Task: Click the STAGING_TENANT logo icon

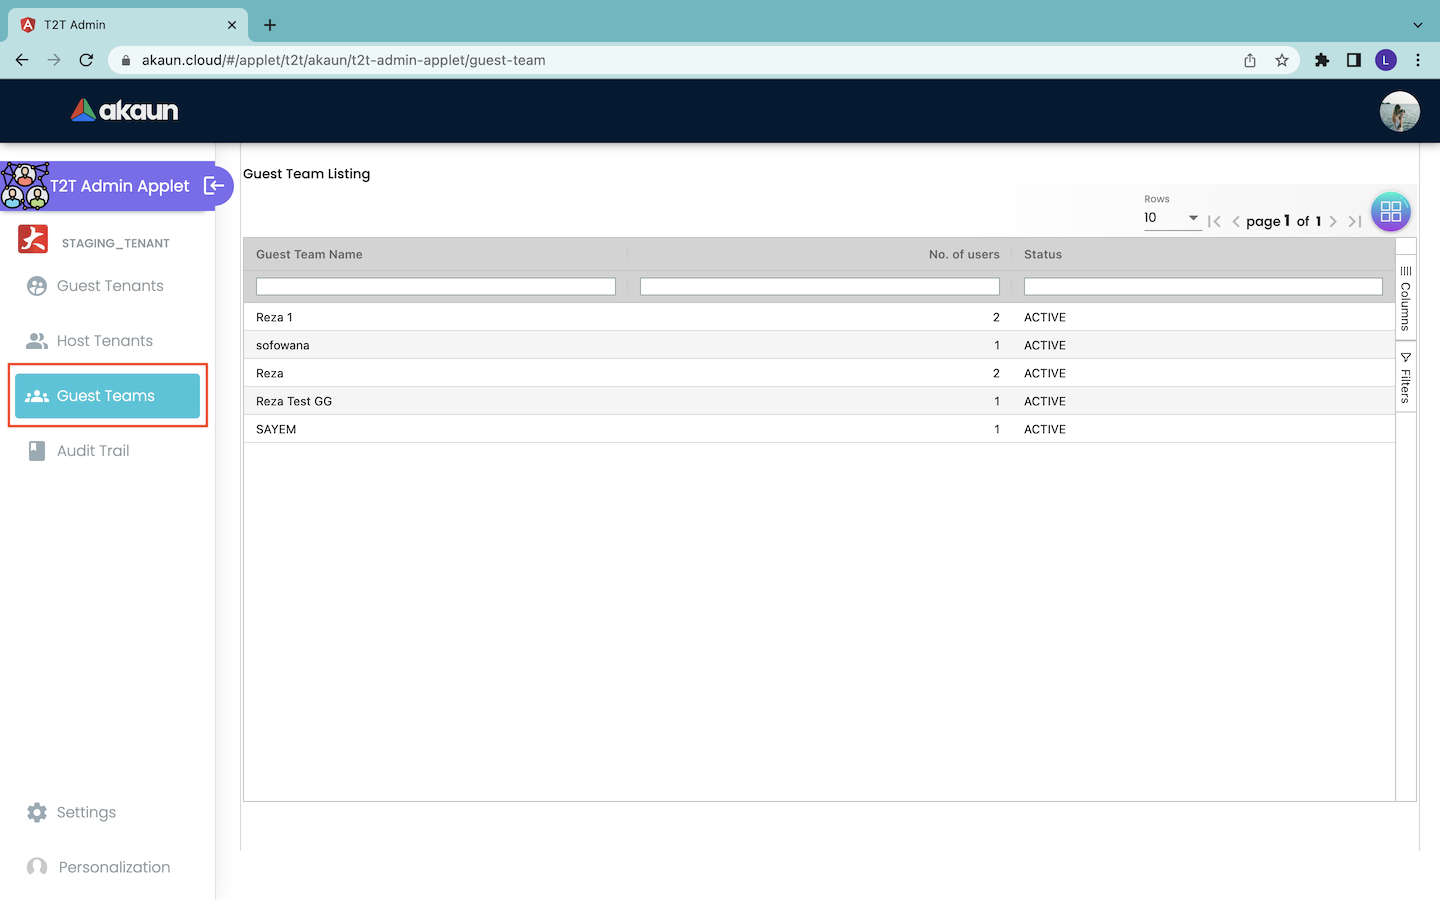Action: pos(33,240)
